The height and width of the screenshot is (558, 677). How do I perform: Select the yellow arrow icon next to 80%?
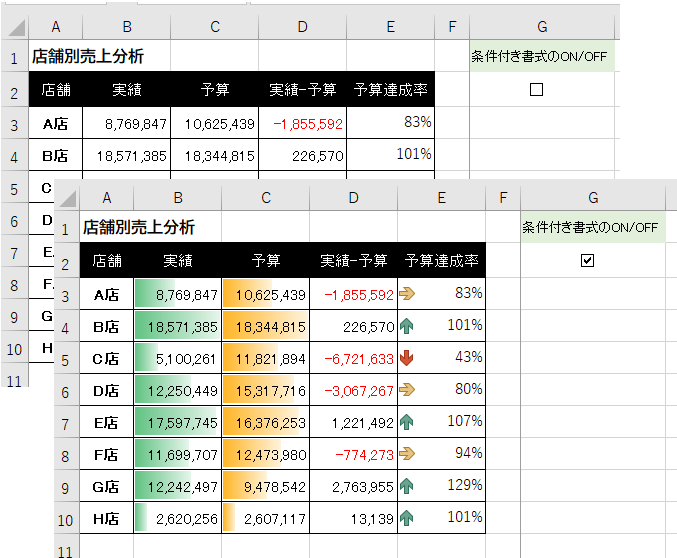[x=408, y=390]
